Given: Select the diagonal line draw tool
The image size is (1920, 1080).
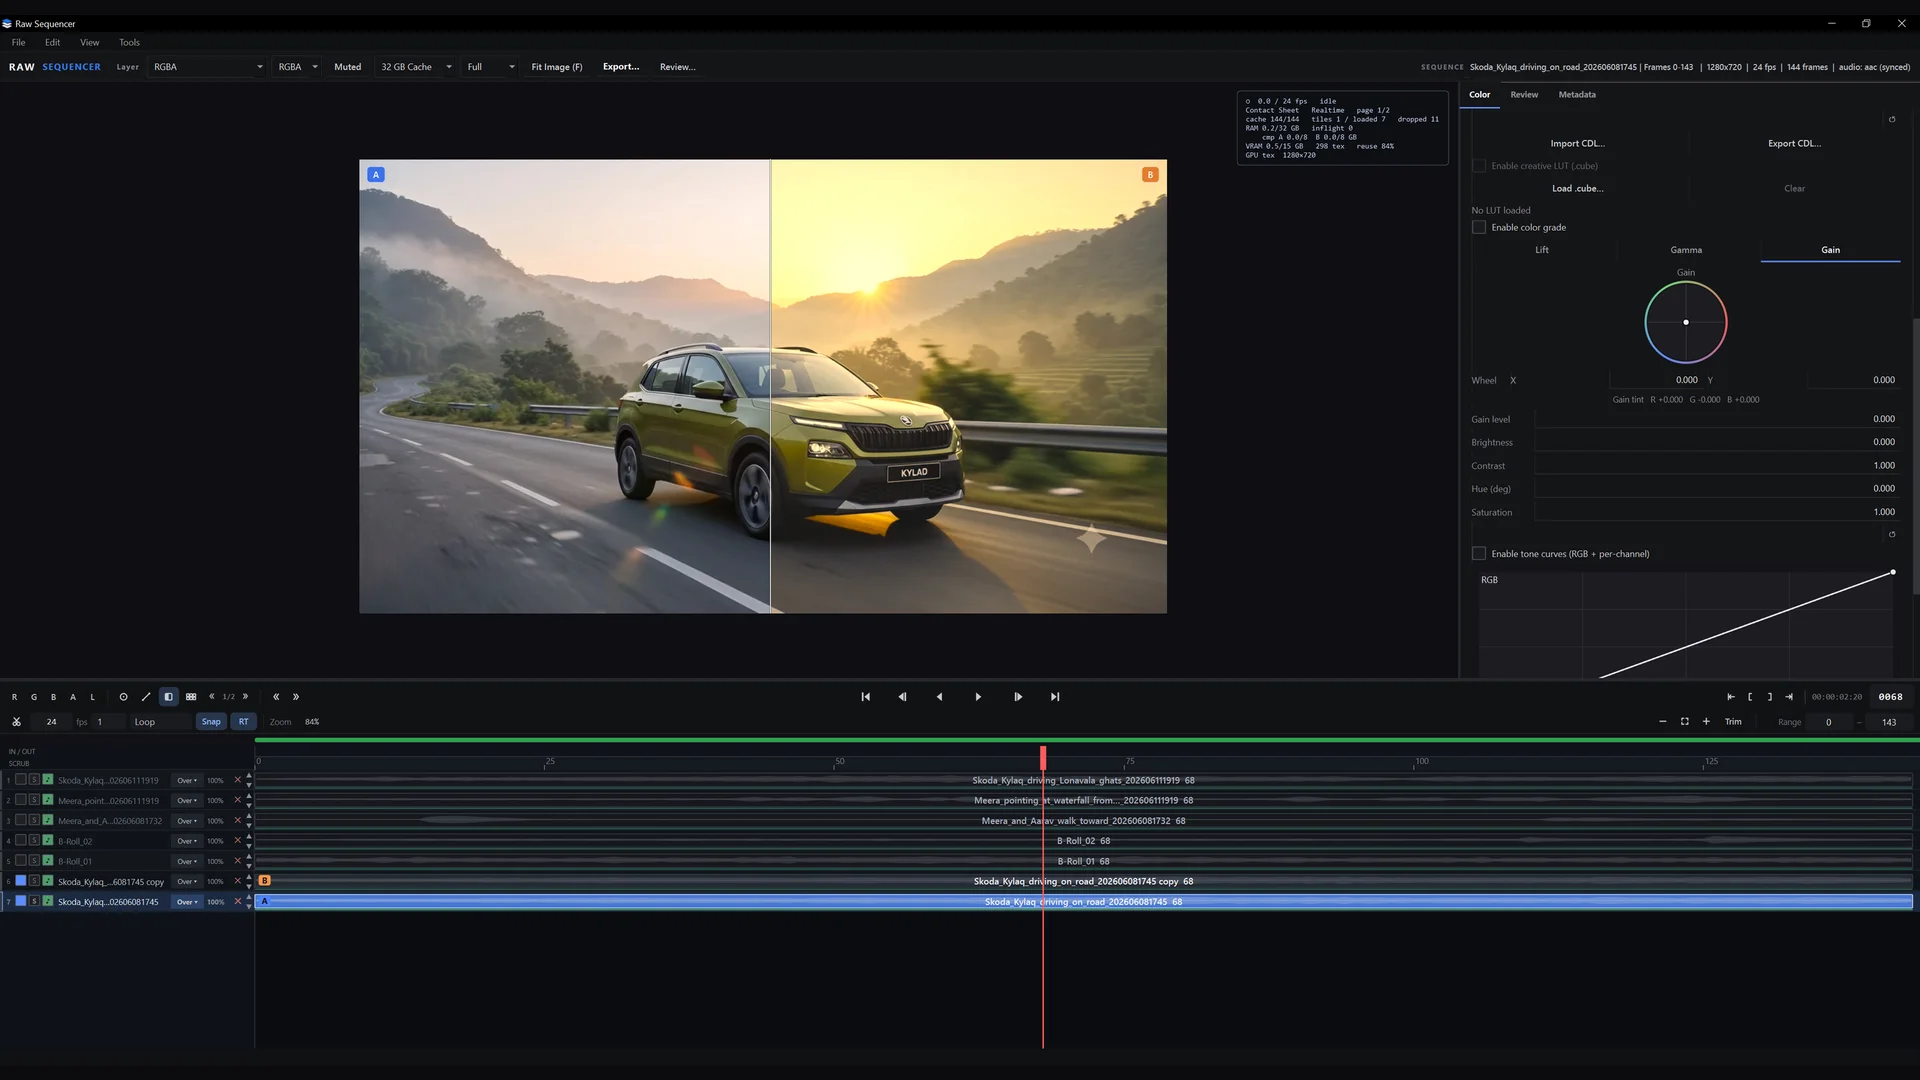Looking at the screenshot, I should 146,697.
